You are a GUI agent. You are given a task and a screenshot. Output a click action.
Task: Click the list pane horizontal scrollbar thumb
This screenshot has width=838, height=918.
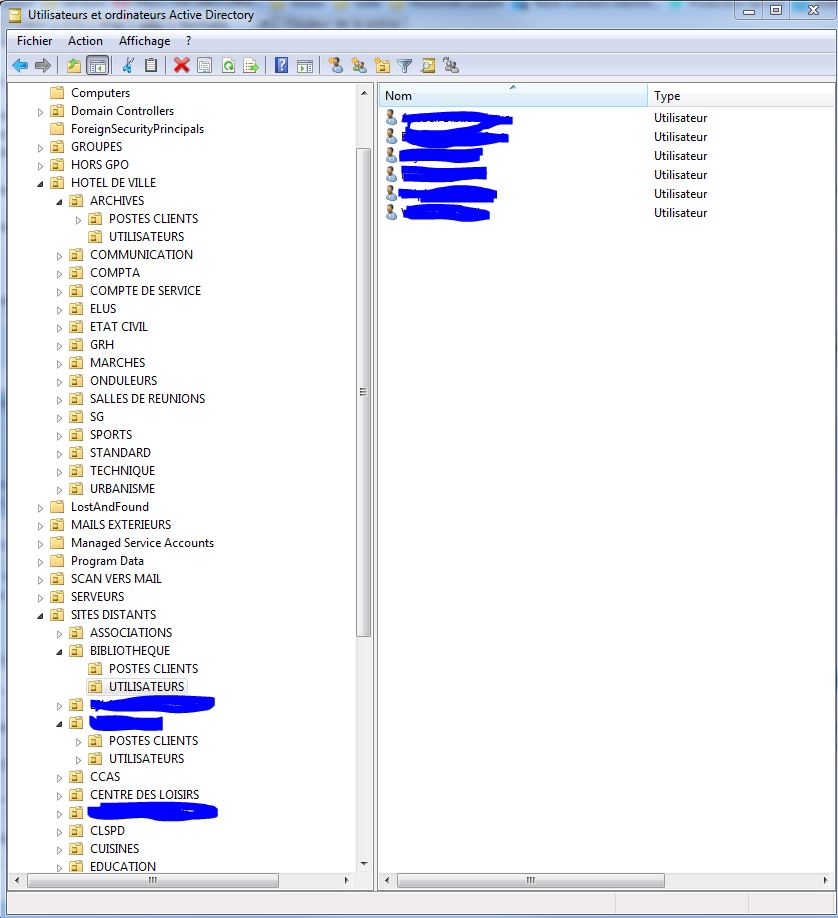pos(531,881)
